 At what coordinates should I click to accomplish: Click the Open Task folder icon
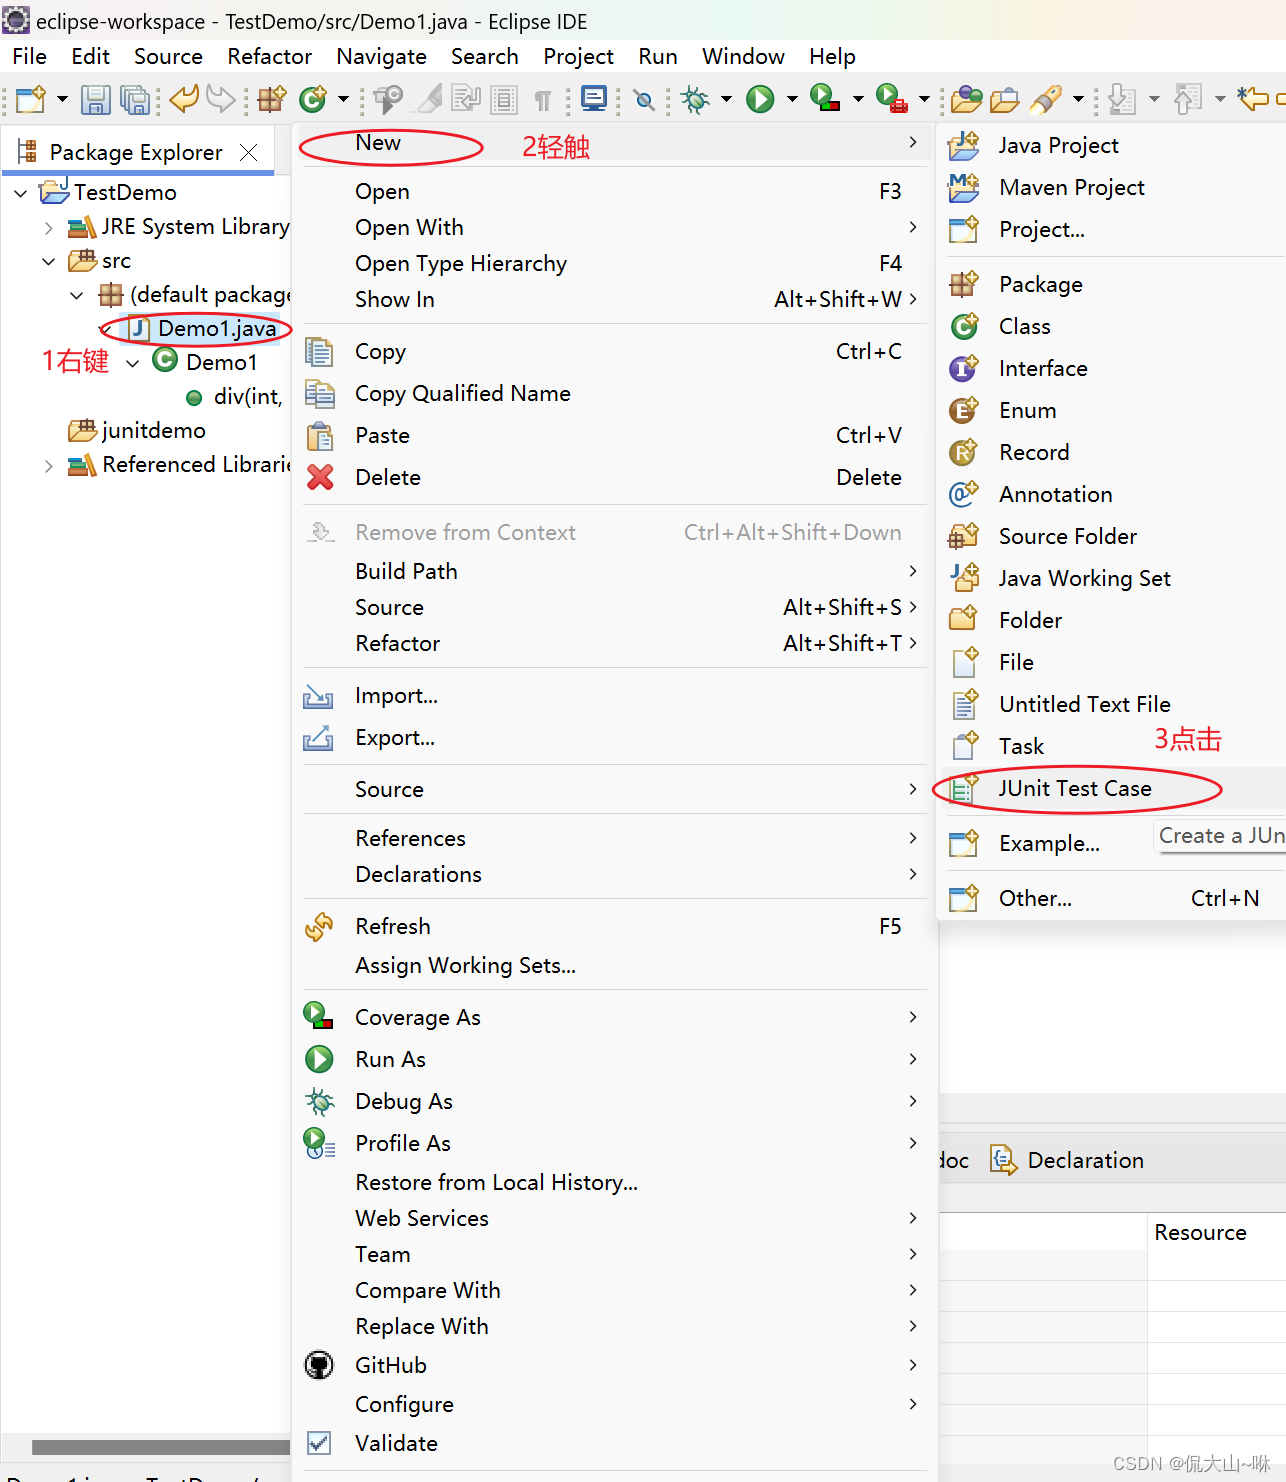click(1004, 99)
